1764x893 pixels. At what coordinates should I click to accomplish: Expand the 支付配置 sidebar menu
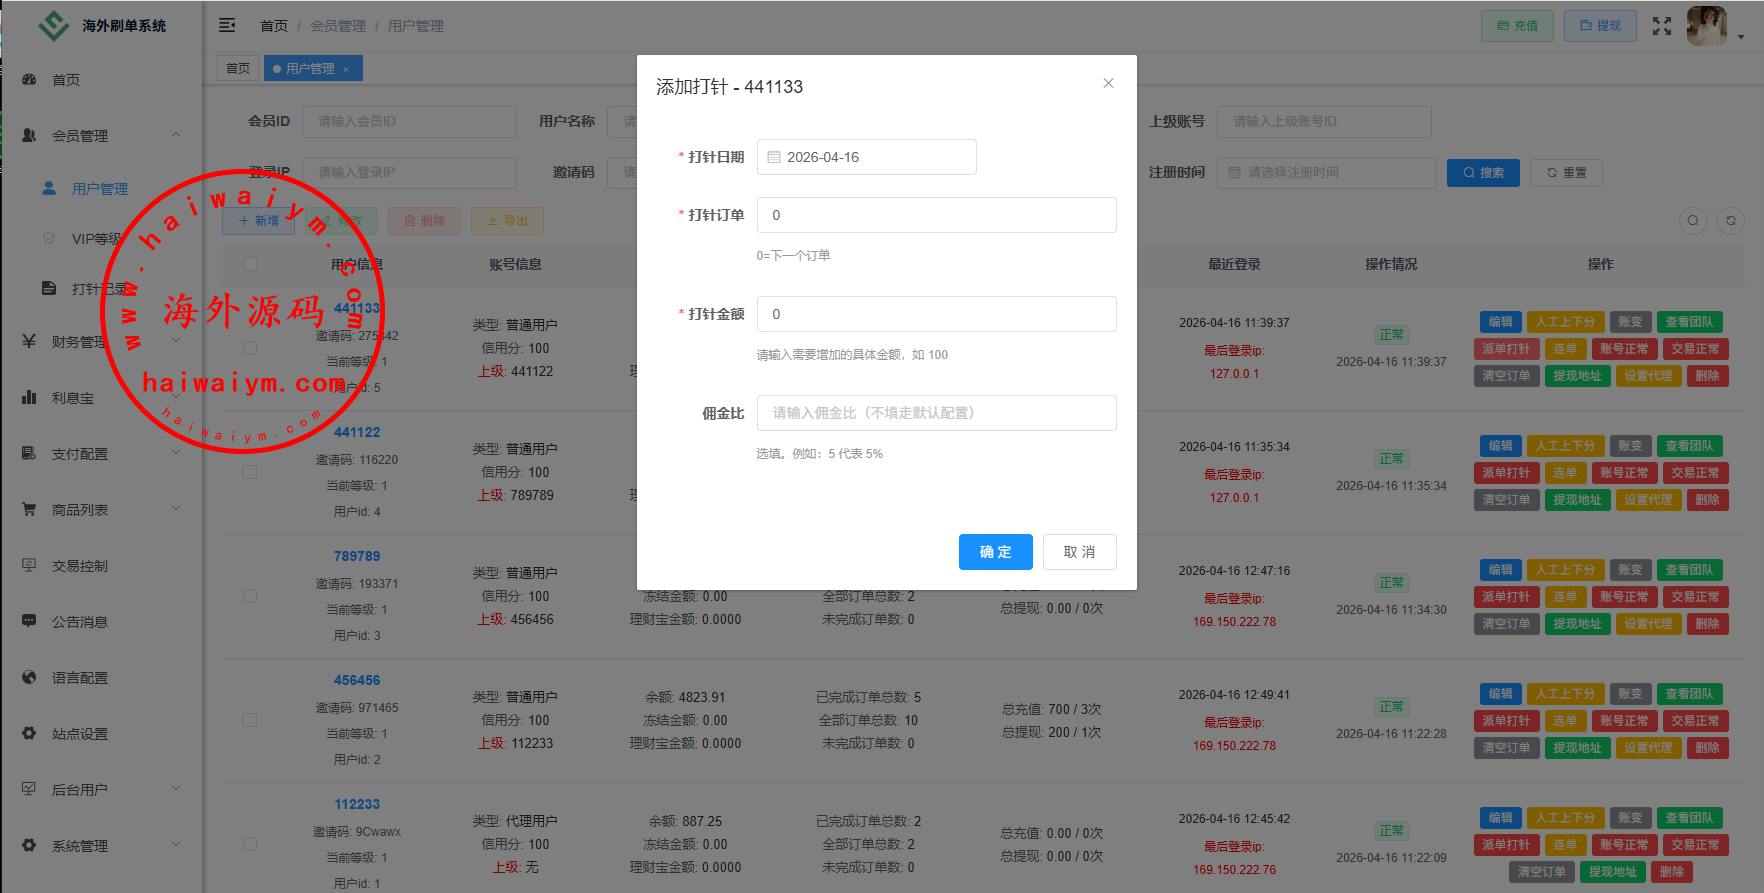176,453
